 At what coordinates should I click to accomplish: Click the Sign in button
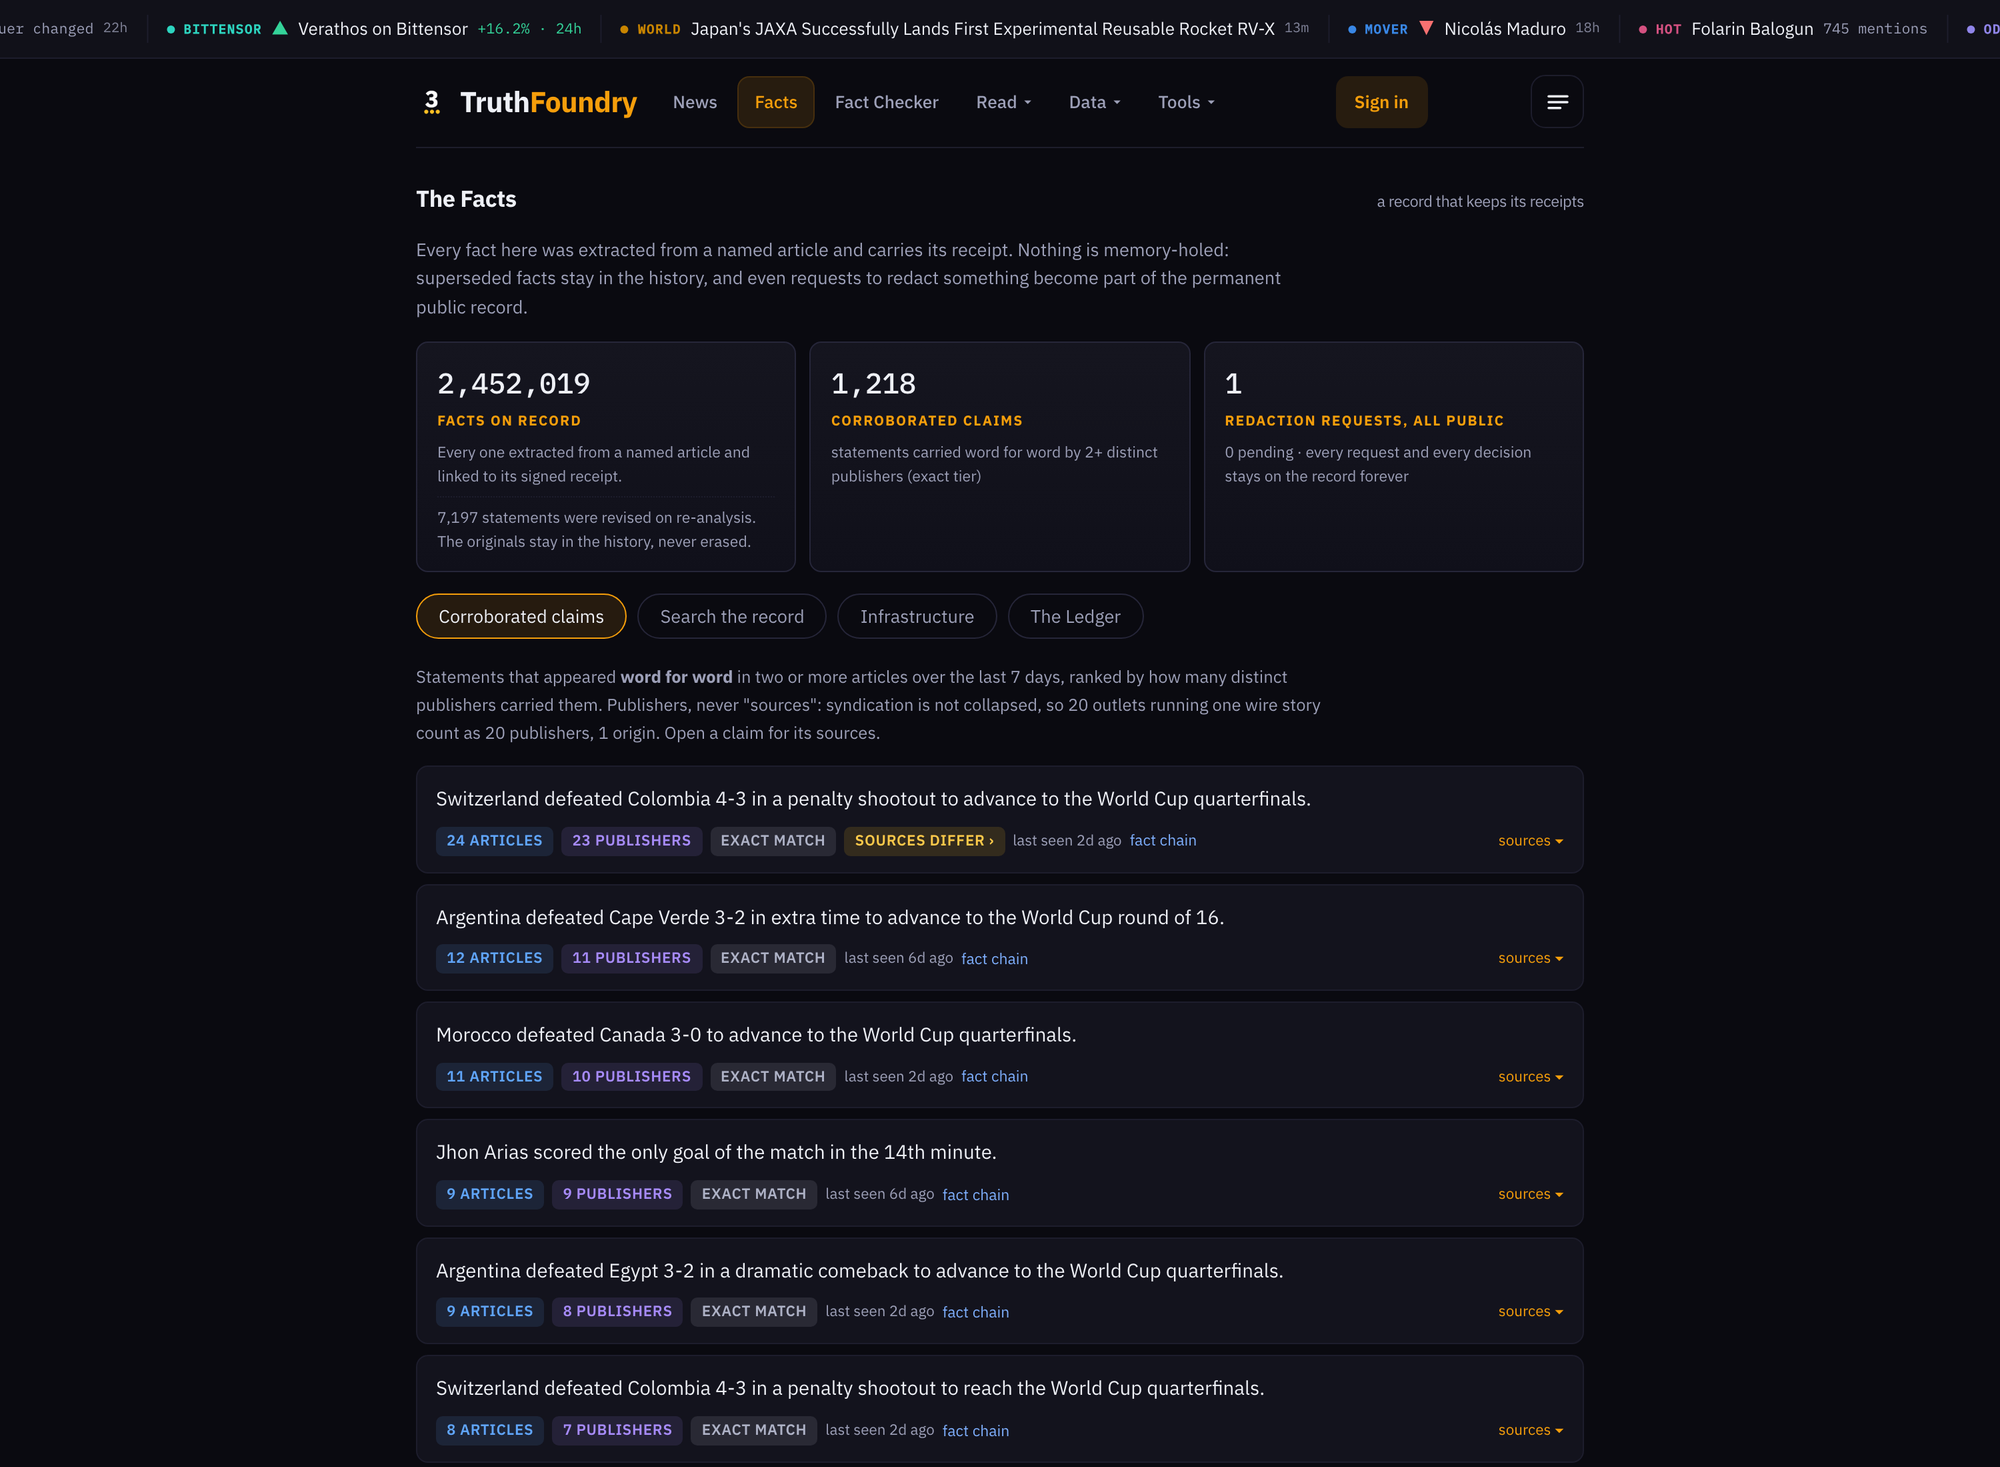point(1381,102)
